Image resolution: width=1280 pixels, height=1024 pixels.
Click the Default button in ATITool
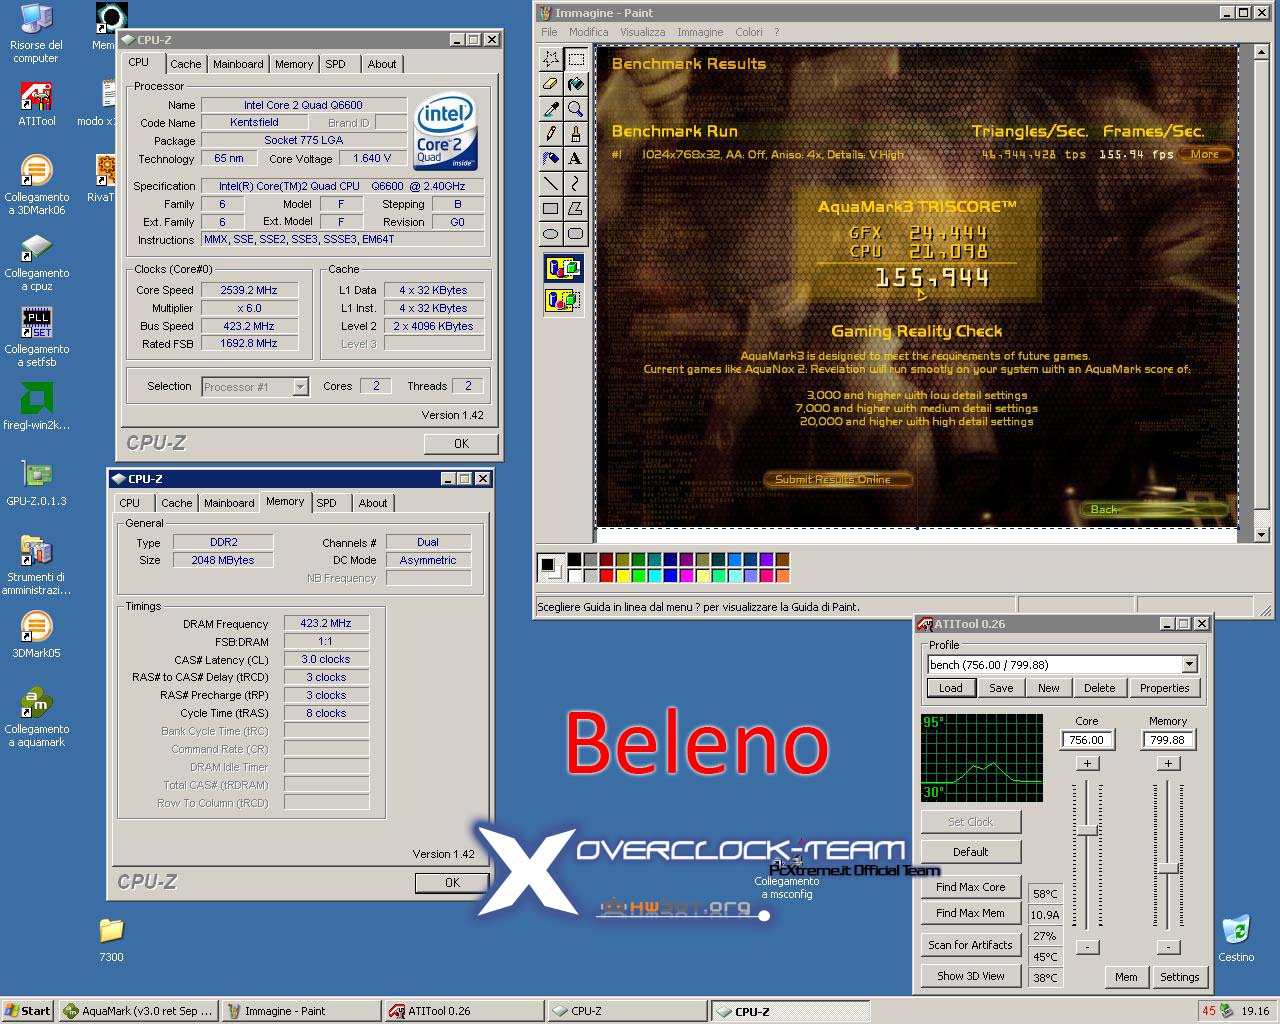(970, 852)
